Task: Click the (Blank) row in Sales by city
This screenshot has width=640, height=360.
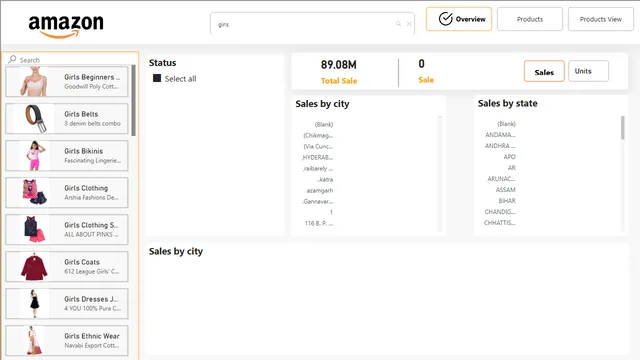Action: 324,124
